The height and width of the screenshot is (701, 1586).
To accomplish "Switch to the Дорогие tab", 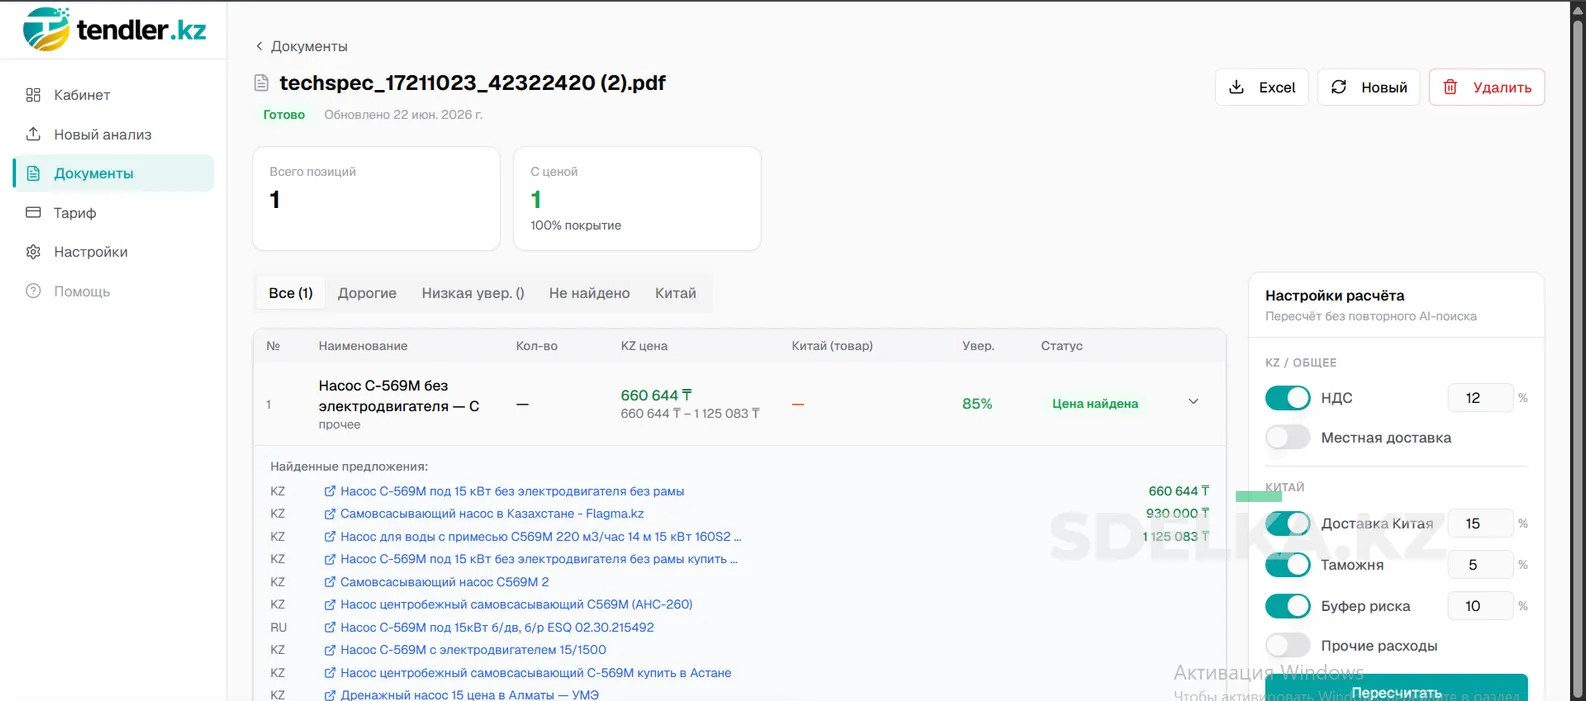I will point(367,293).
